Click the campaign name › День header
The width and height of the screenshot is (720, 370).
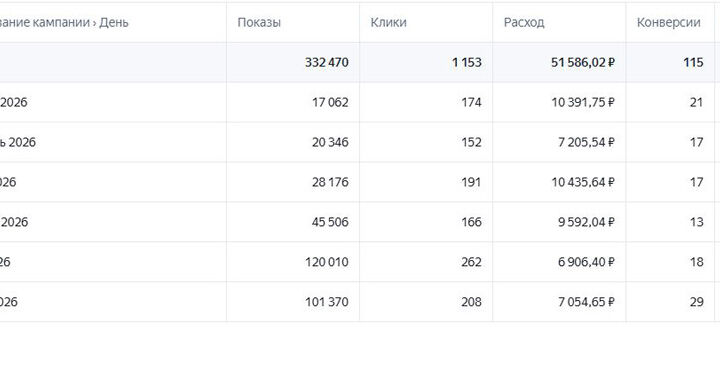[64, 22]
